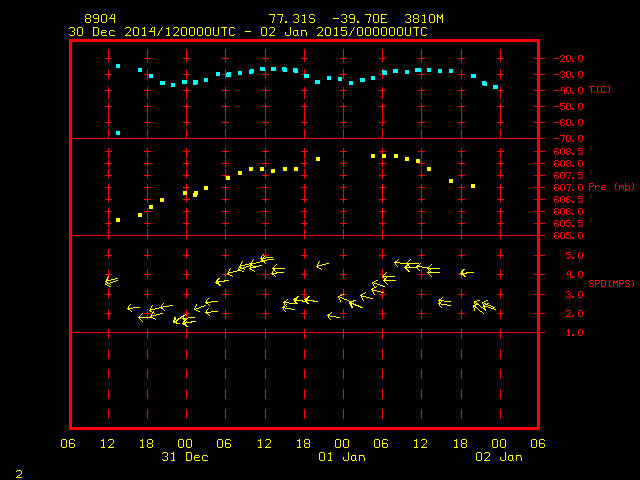Click the 607.5 pressure axis label
This screenshot has height=480, width=640.
click(x=569, y=176)
